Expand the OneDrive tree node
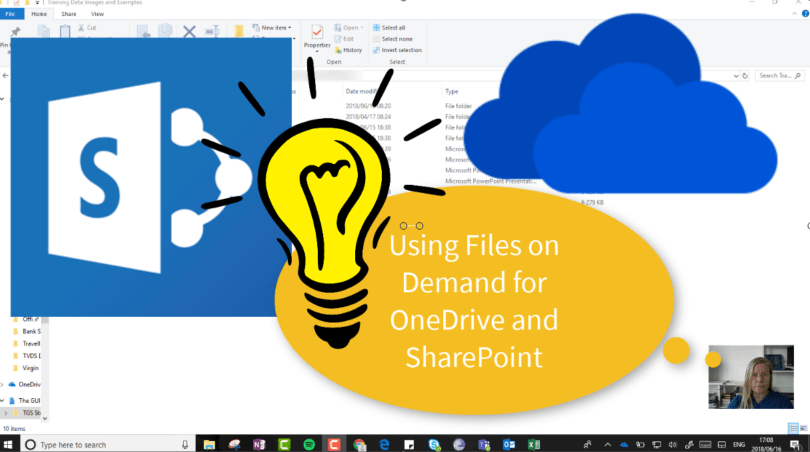Image resolution: width=810 pixels, height=452 pixels. click(x=4, y=384)
